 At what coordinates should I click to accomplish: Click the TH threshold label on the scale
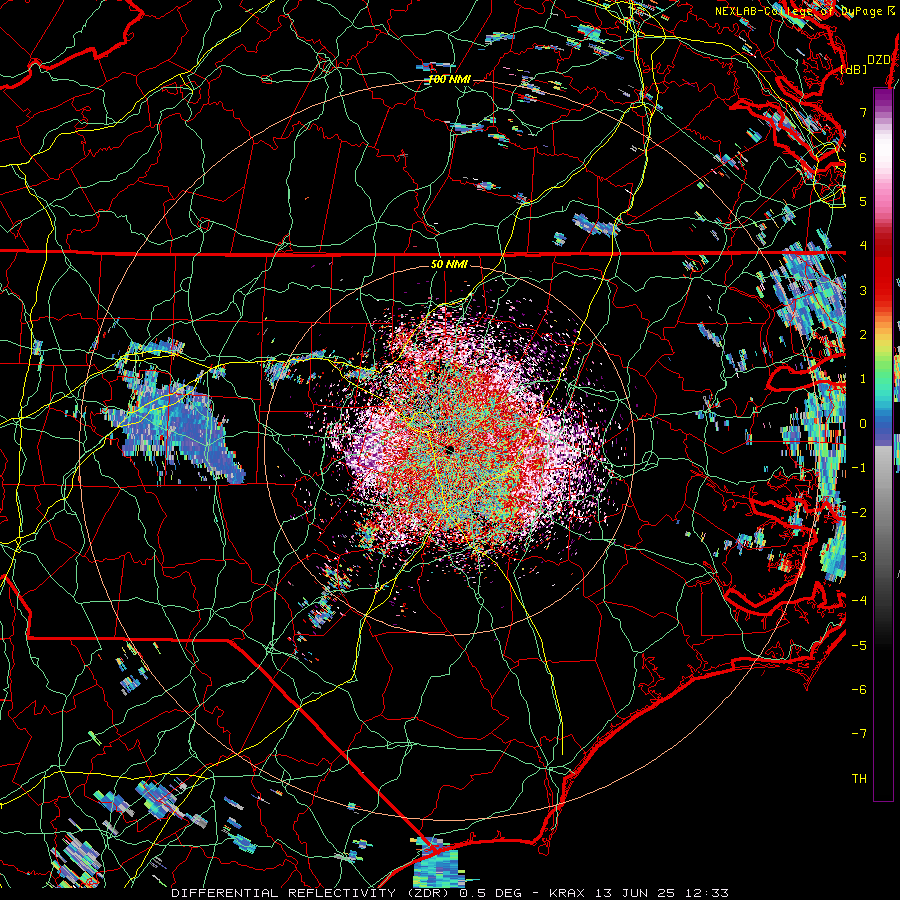point(859,779)
